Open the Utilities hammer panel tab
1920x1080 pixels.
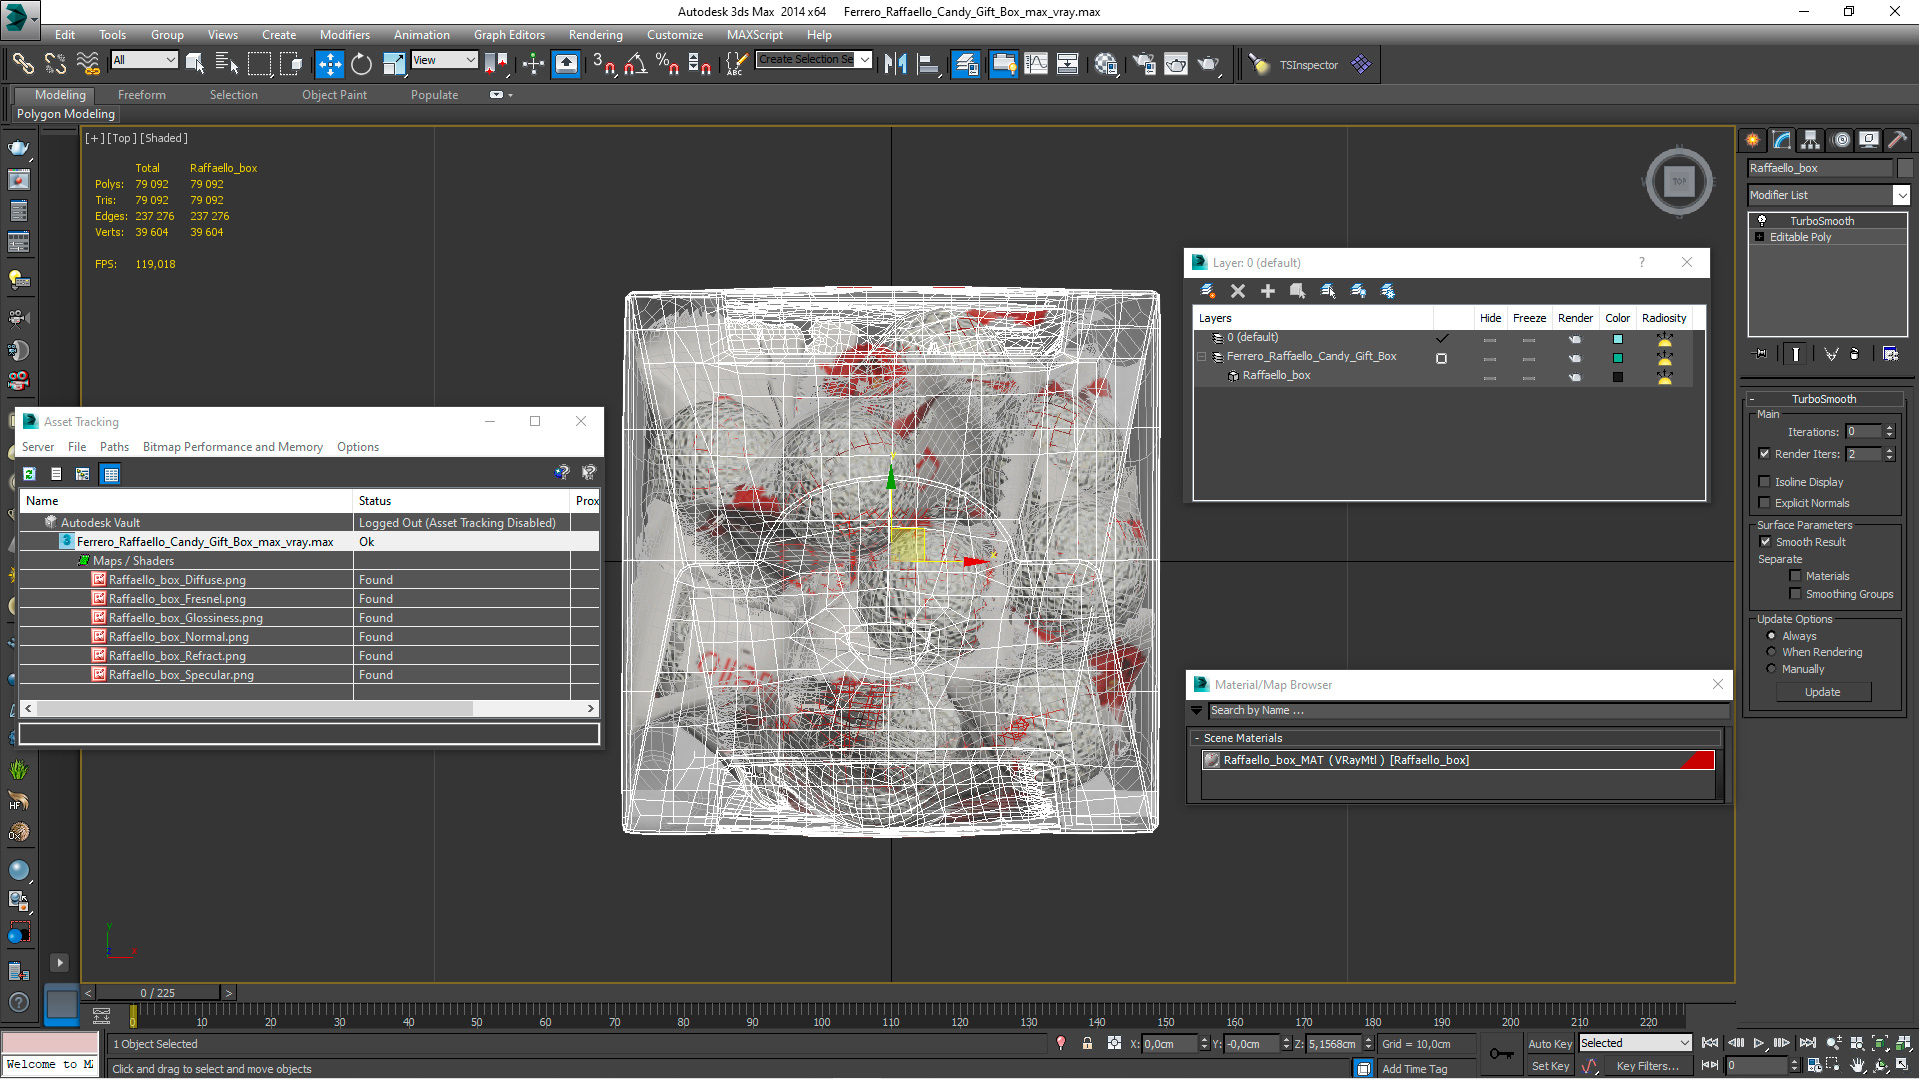click(x=1898, y=140)
